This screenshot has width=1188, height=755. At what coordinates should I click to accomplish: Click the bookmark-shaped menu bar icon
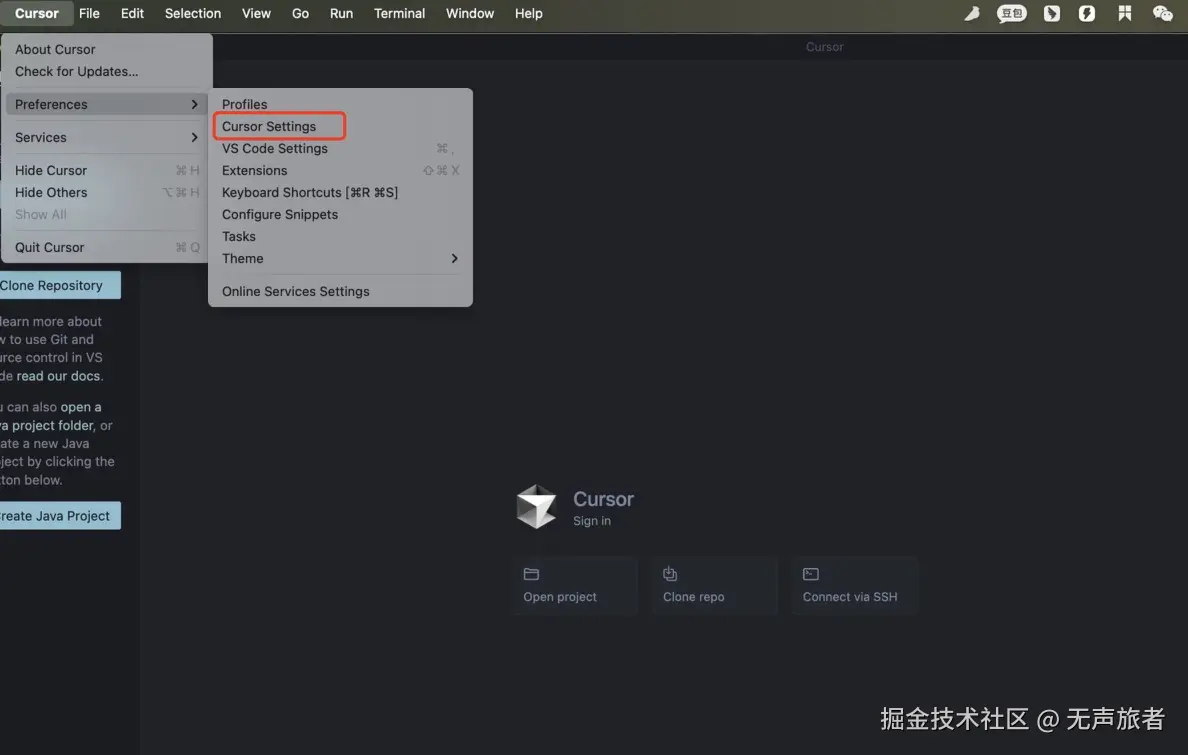[x=1124, y=13]
